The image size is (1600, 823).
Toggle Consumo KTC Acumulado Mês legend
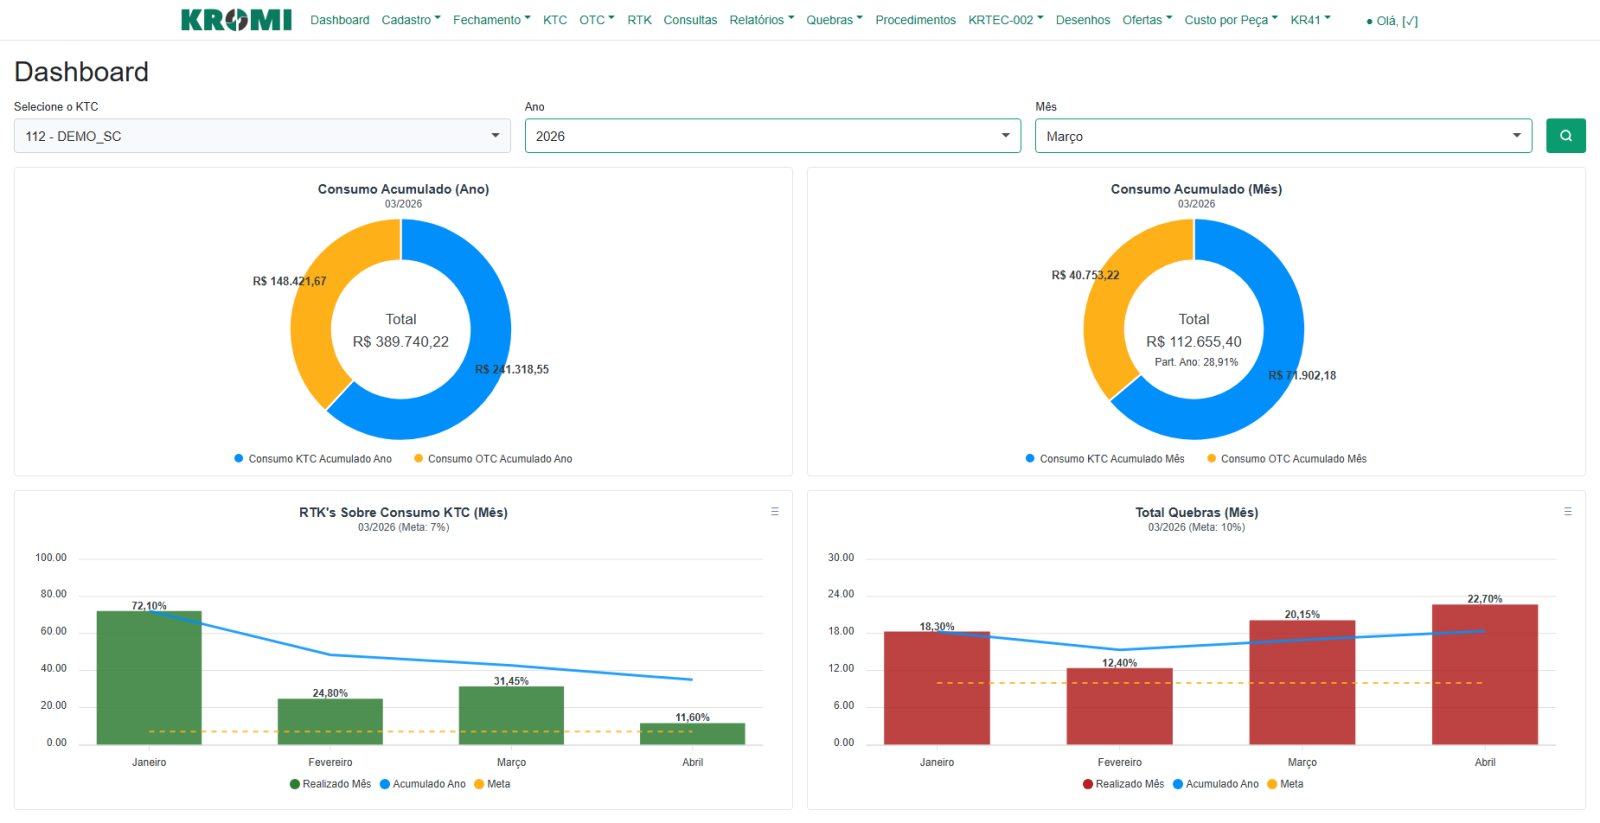[1105, 459]
